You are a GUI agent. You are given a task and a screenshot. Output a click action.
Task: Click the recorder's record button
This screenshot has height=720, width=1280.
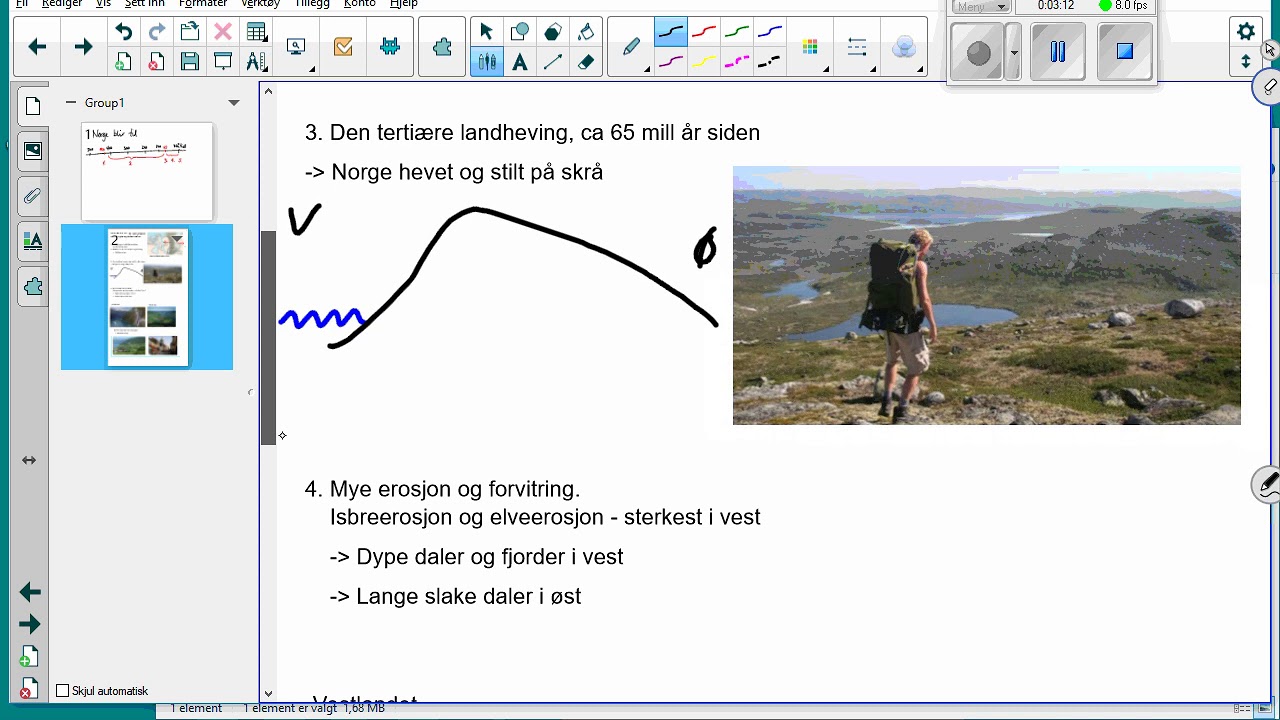pos(978,54)
